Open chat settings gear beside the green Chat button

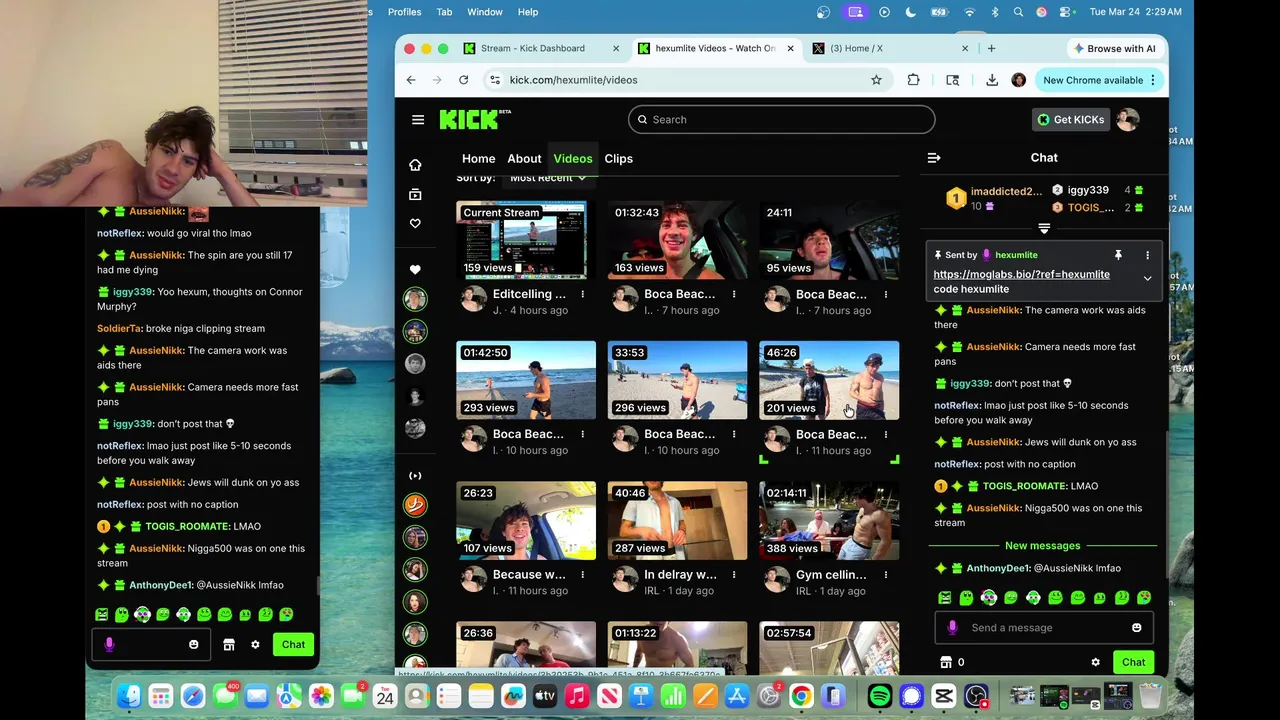click(1095, 662)
